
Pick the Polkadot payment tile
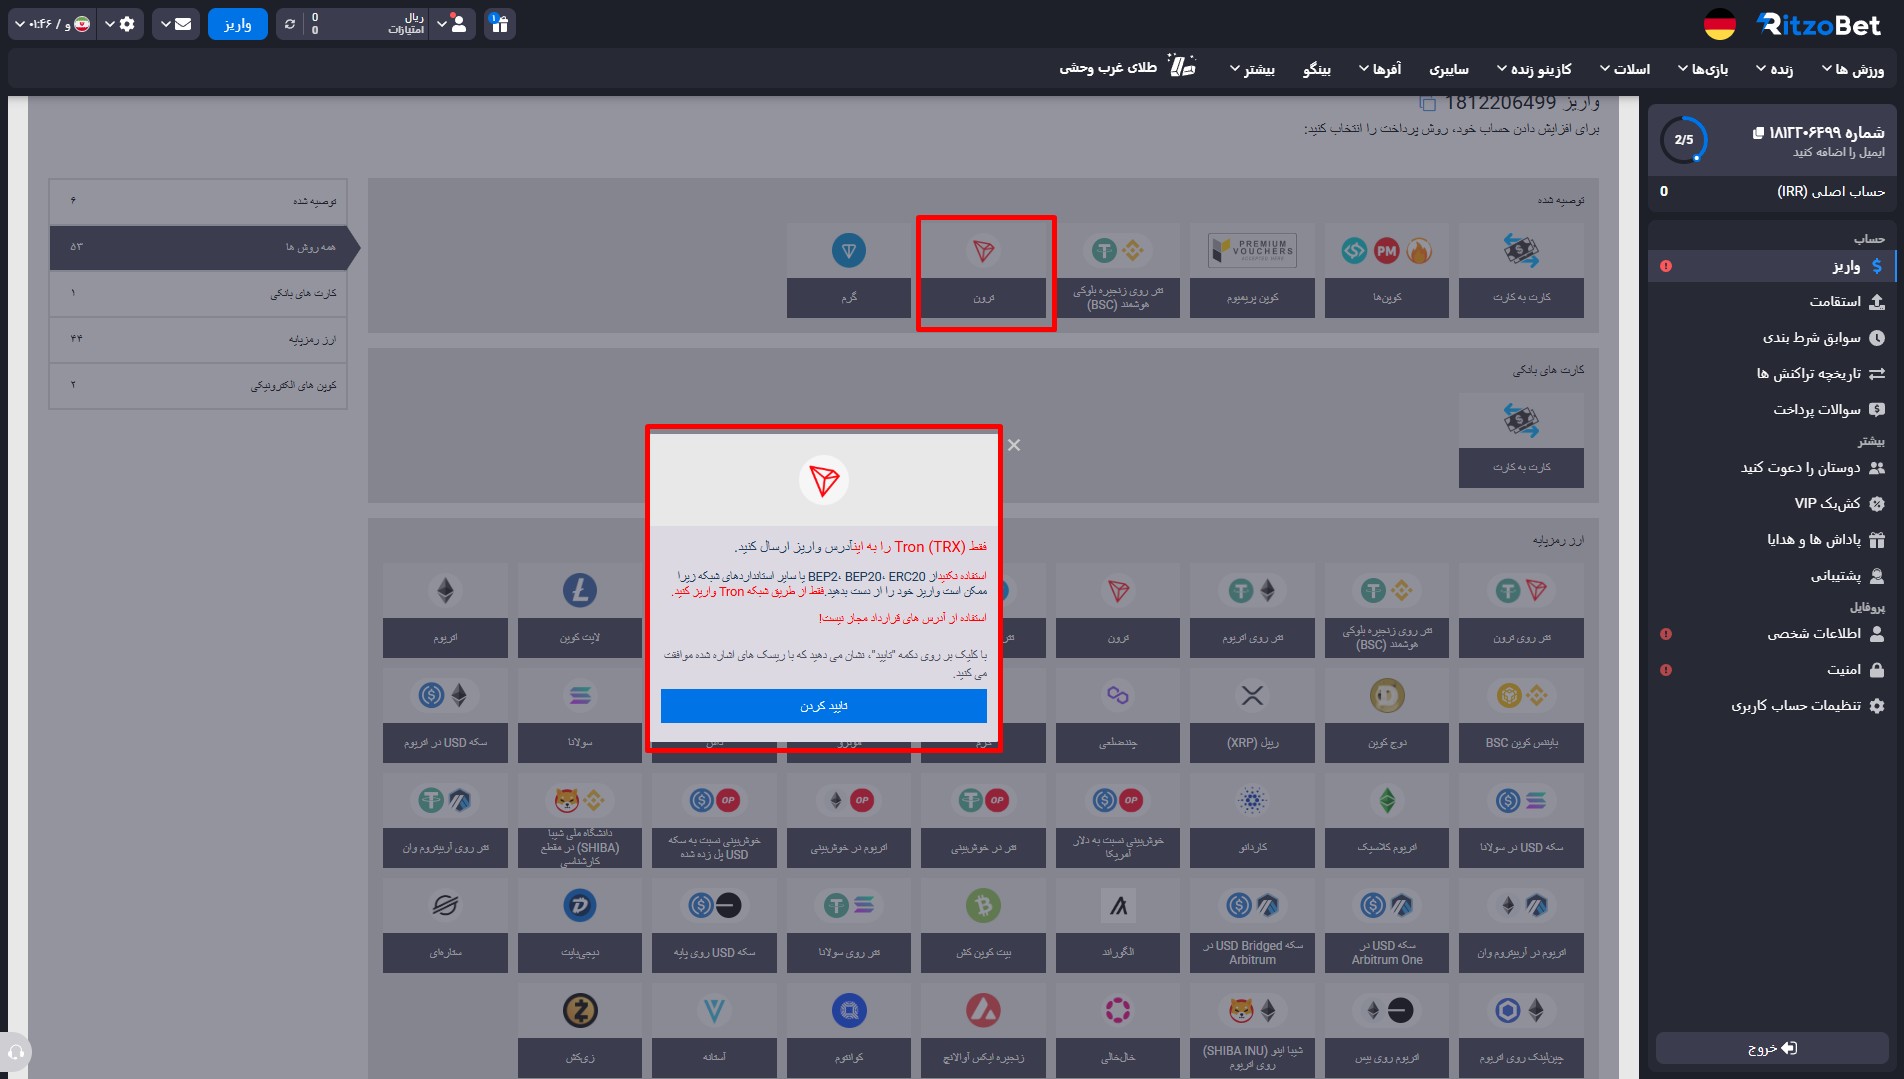(x=1118, y=1031)
